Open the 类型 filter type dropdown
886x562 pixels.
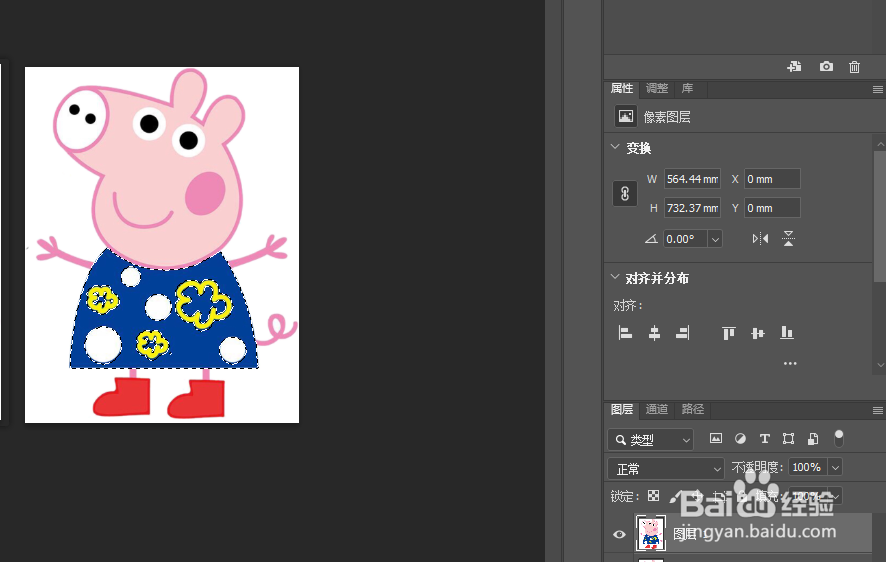(650, 439)
